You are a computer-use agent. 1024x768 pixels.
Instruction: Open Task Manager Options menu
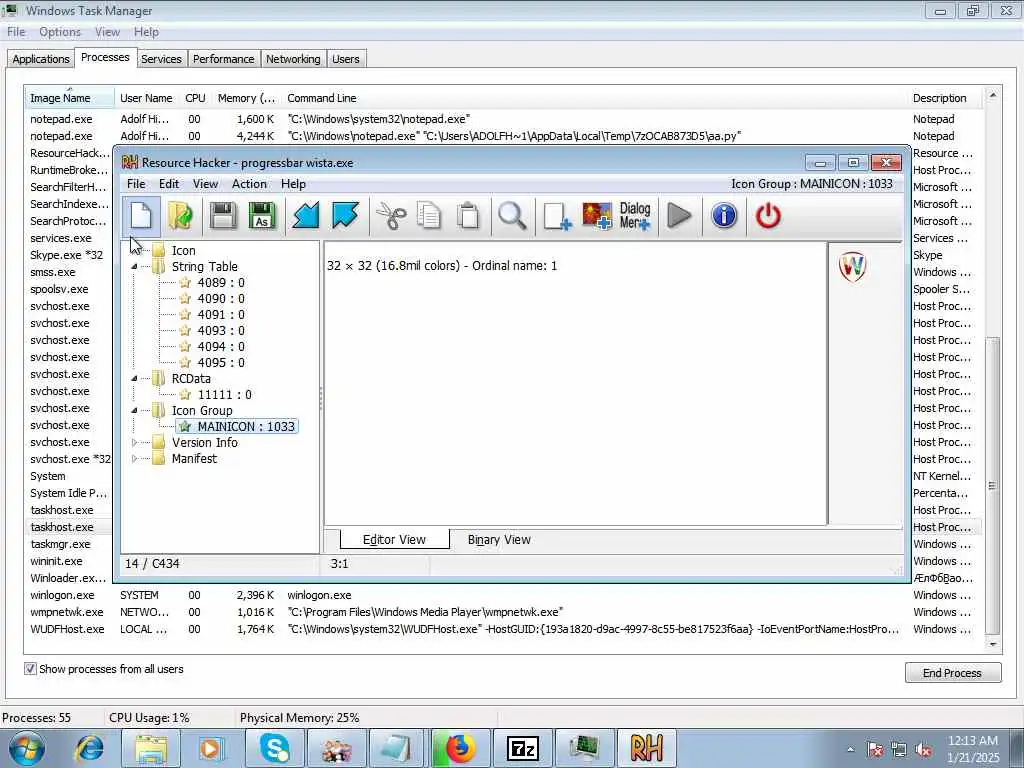point(59,32)
